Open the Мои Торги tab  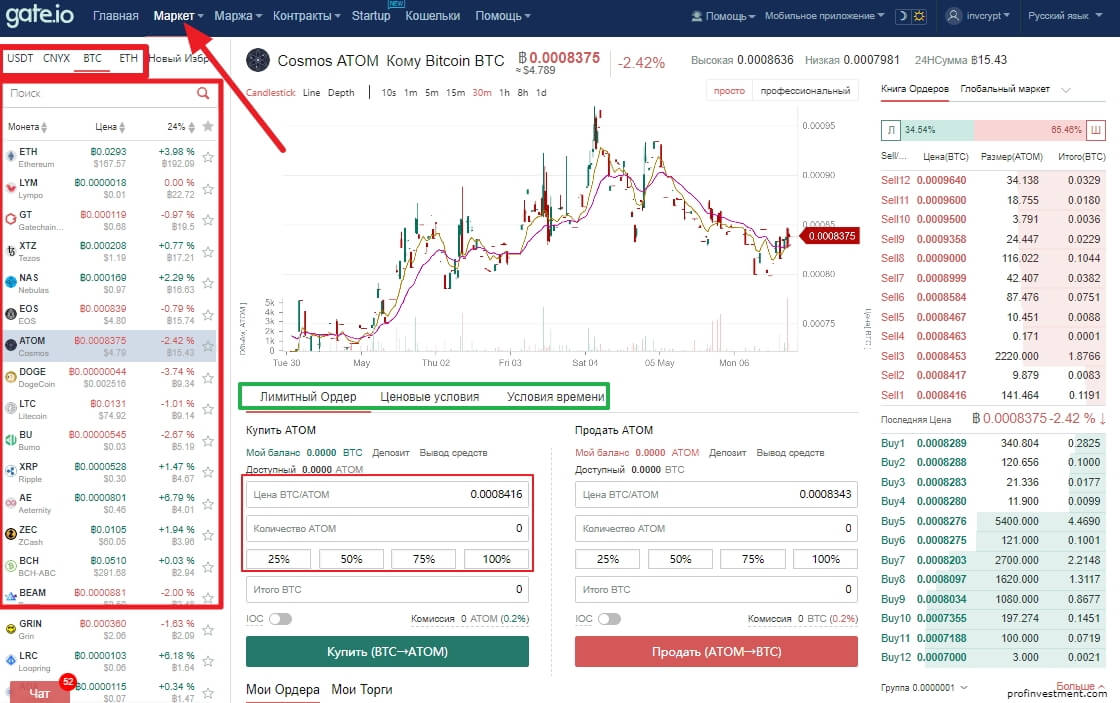click(361, 689)
